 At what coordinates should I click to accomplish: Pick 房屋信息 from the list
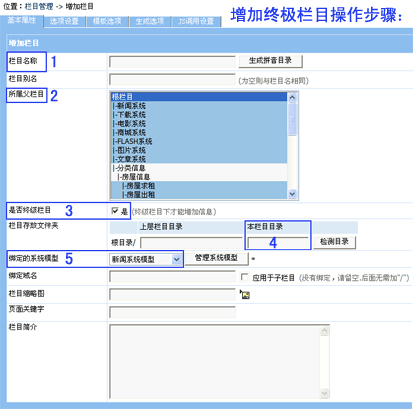(199, 177)
